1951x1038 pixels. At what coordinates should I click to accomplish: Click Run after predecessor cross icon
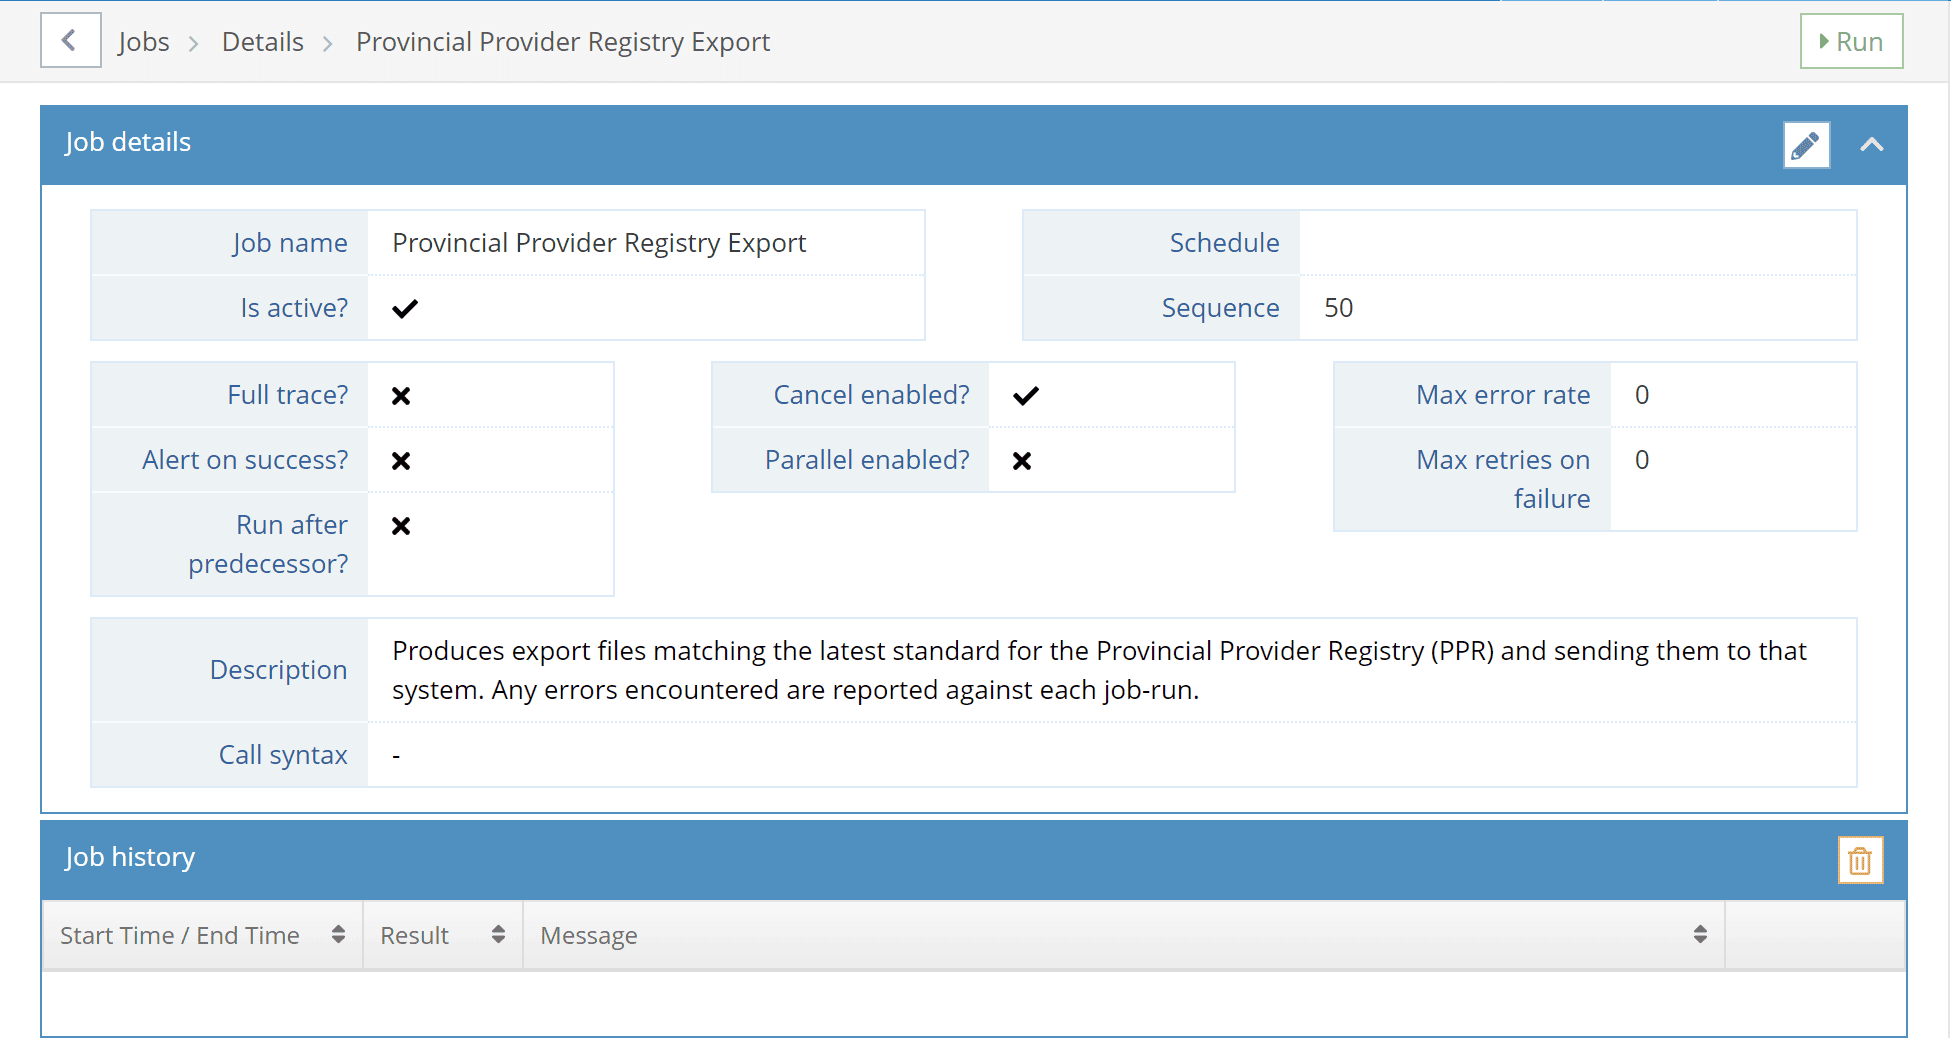point(401,526)
